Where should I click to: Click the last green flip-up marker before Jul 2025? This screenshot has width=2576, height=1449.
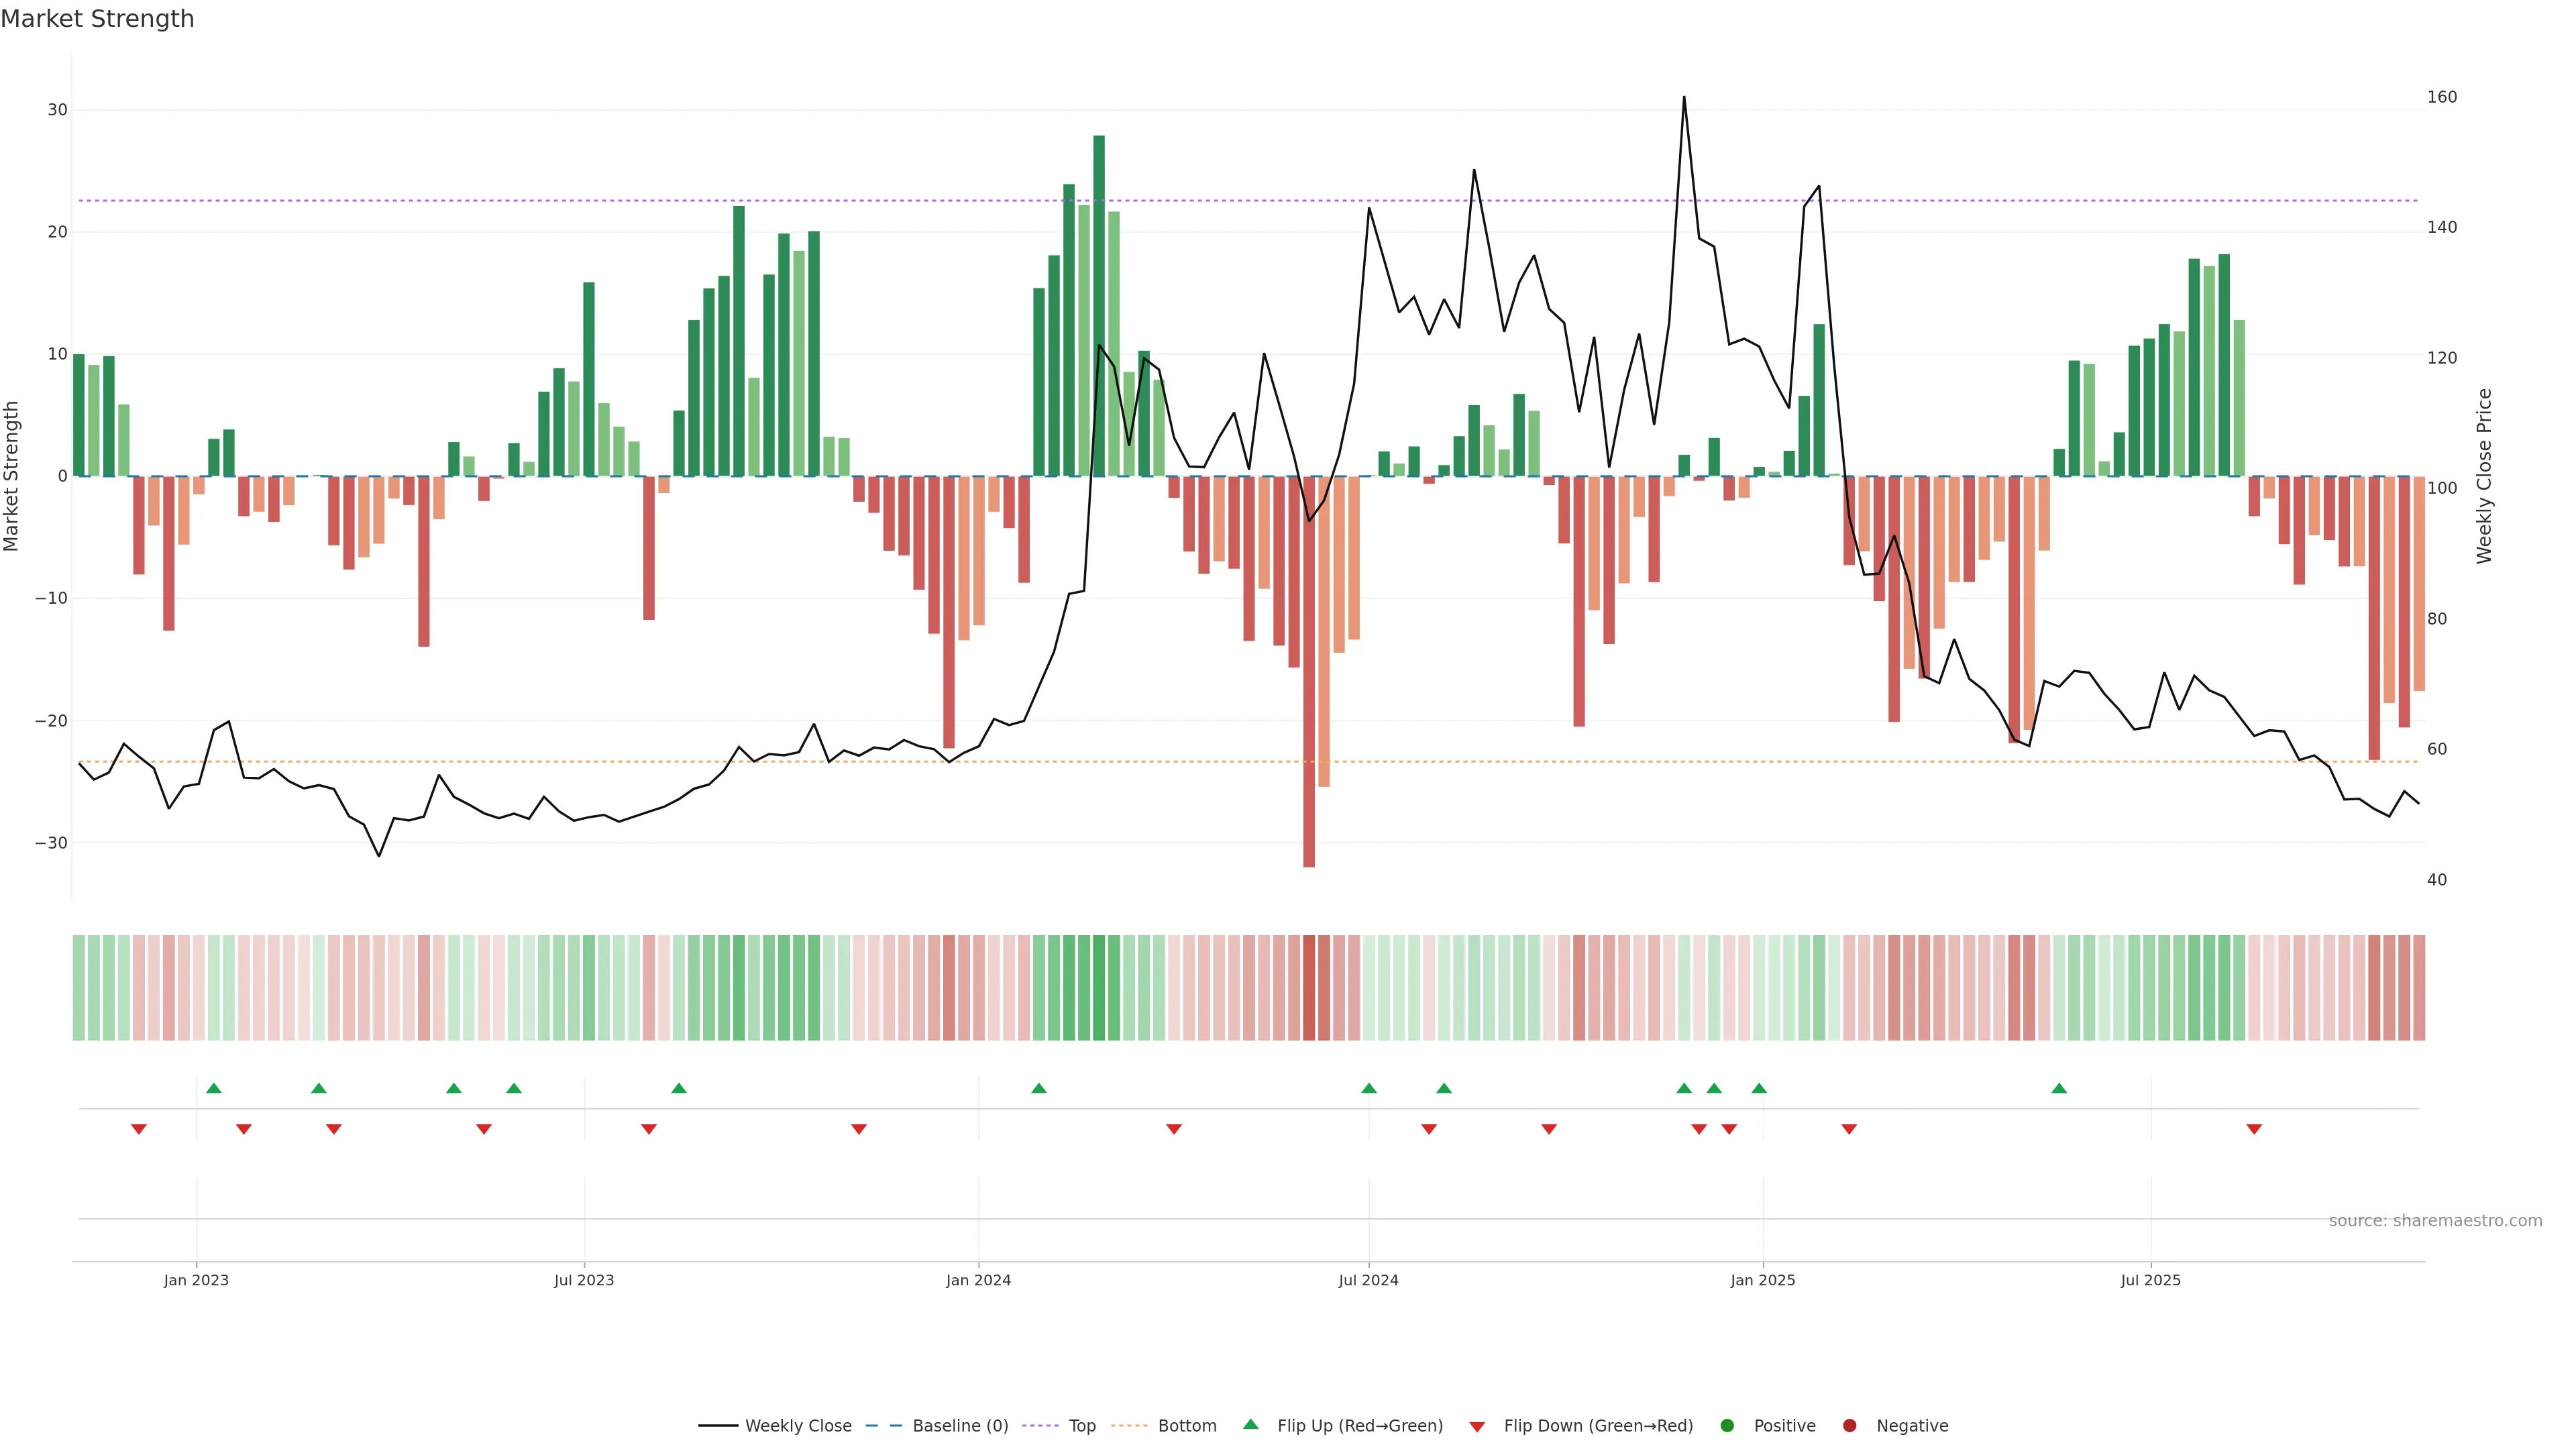coord(2059,1088)
